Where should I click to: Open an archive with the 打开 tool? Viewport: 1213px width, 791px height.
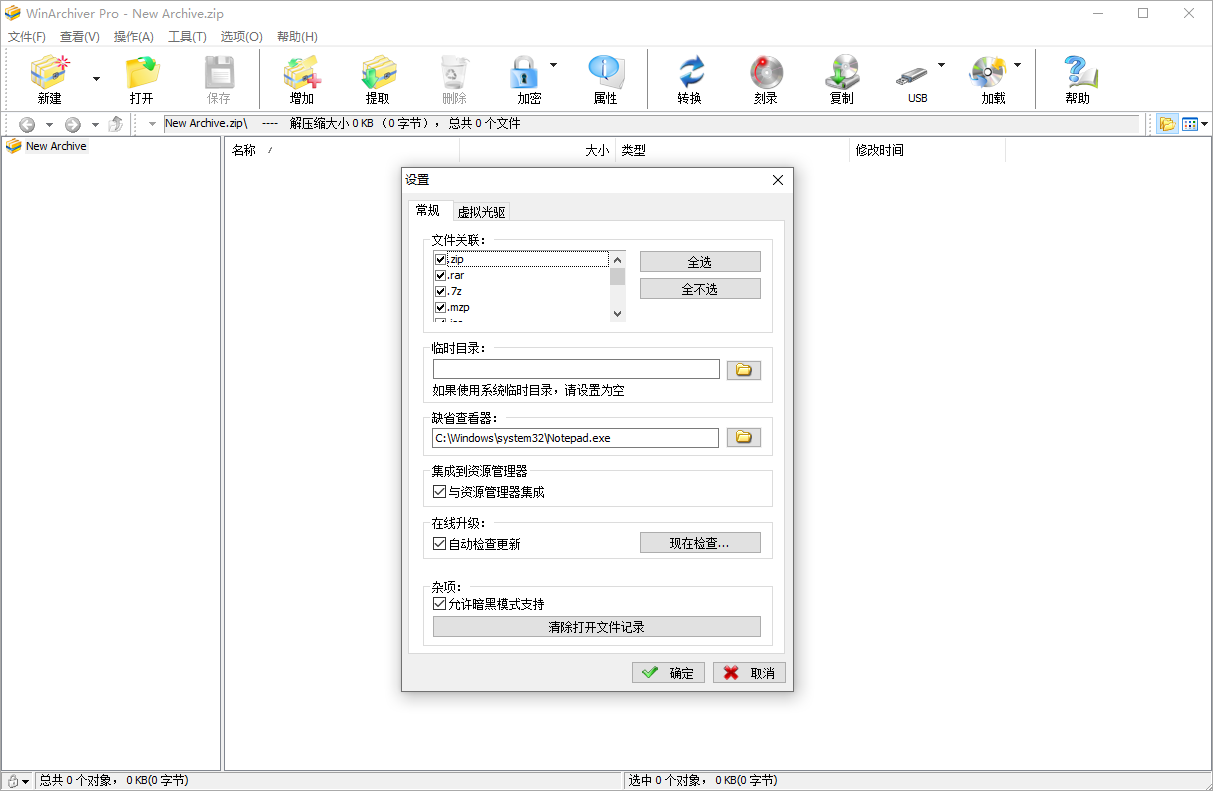[x=140, y=79]
